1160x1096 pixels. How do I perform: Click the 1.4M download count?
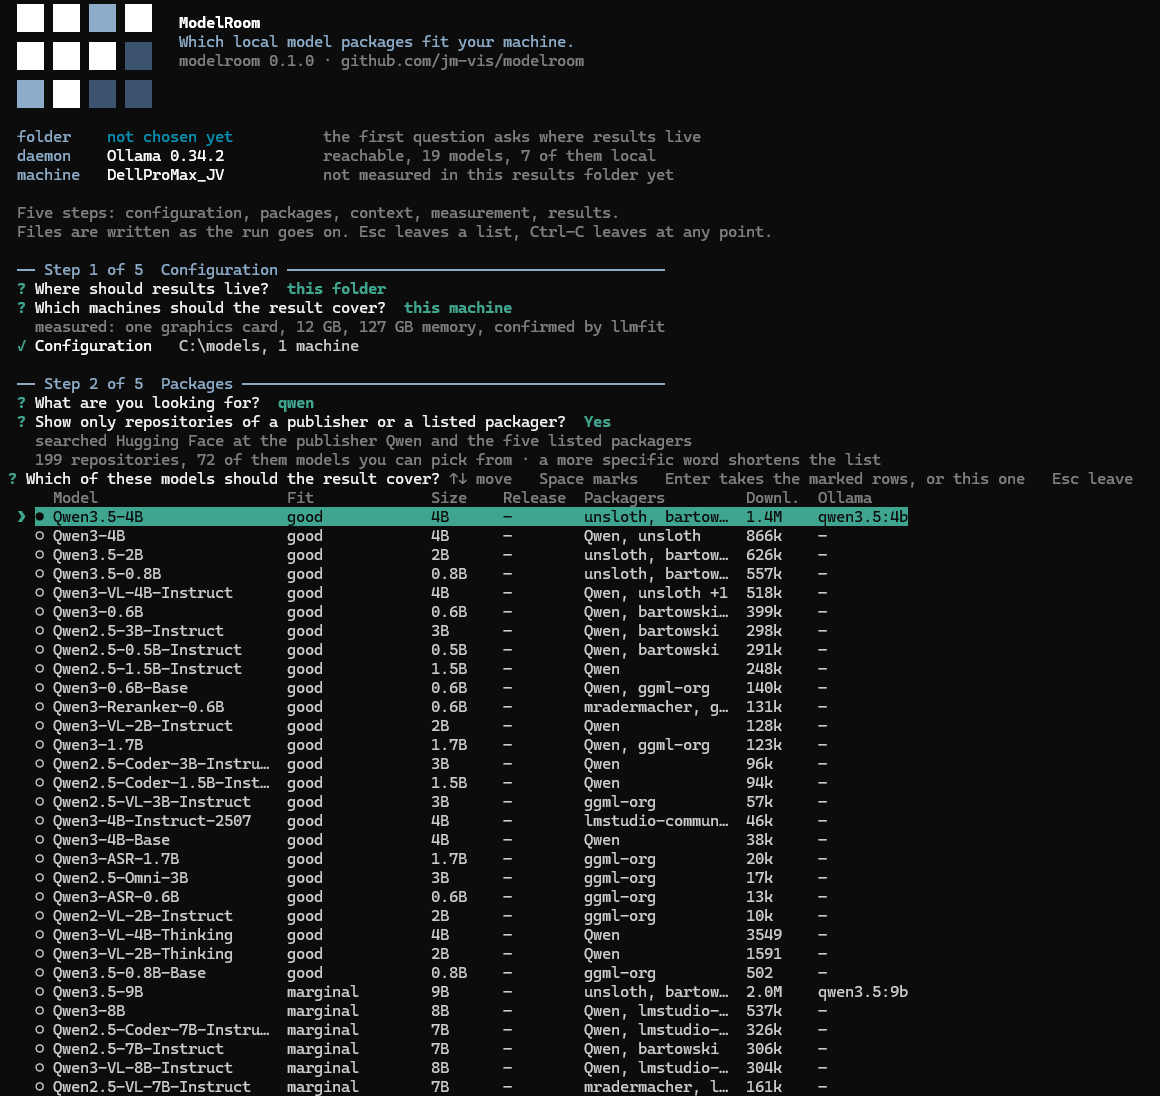point(763,517)
